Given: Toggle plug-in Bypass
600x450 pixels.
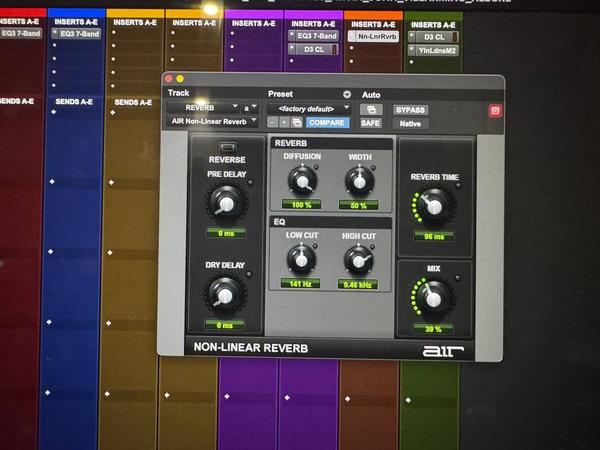Looking at the screenshot, I should tap(411, 108).
